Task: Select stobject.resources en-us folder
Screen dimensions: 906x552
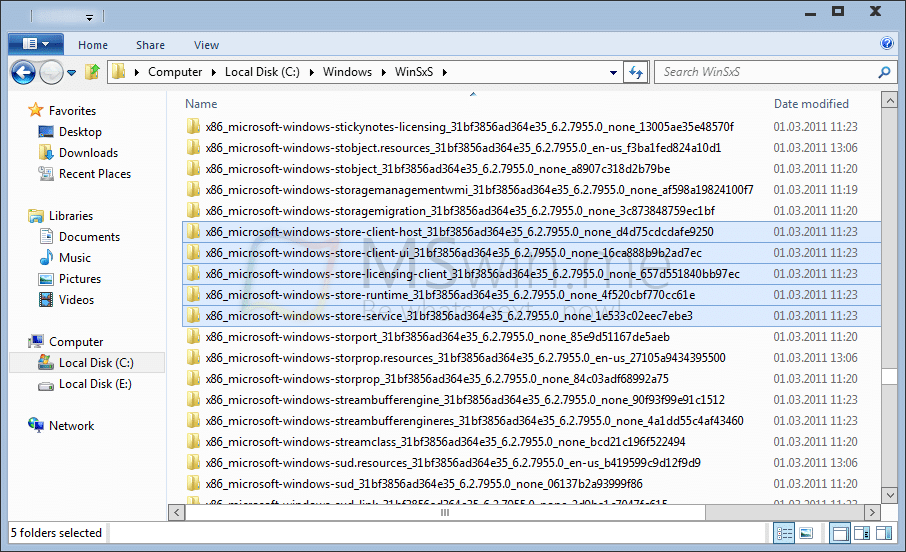Action: (463, 147)
